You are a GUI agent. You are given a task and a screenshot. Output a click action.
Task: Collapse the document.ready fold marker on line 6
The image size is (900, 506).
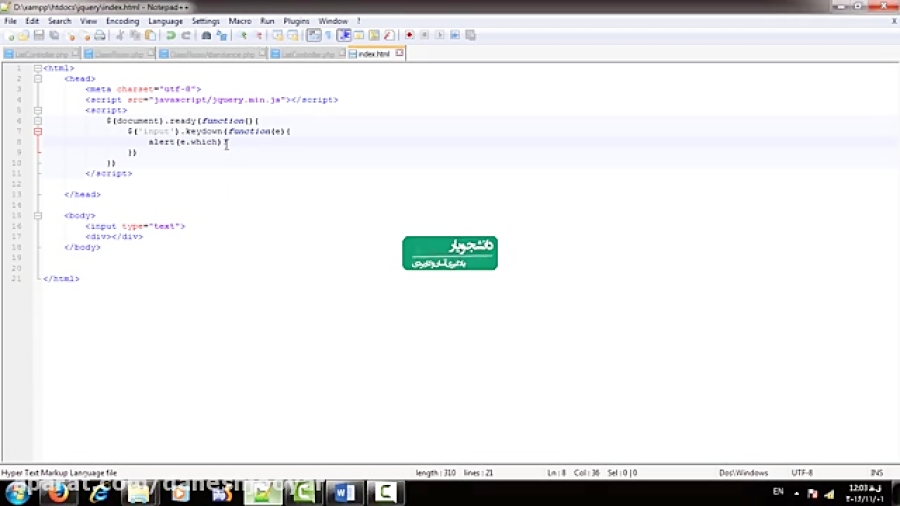[38, 121]
